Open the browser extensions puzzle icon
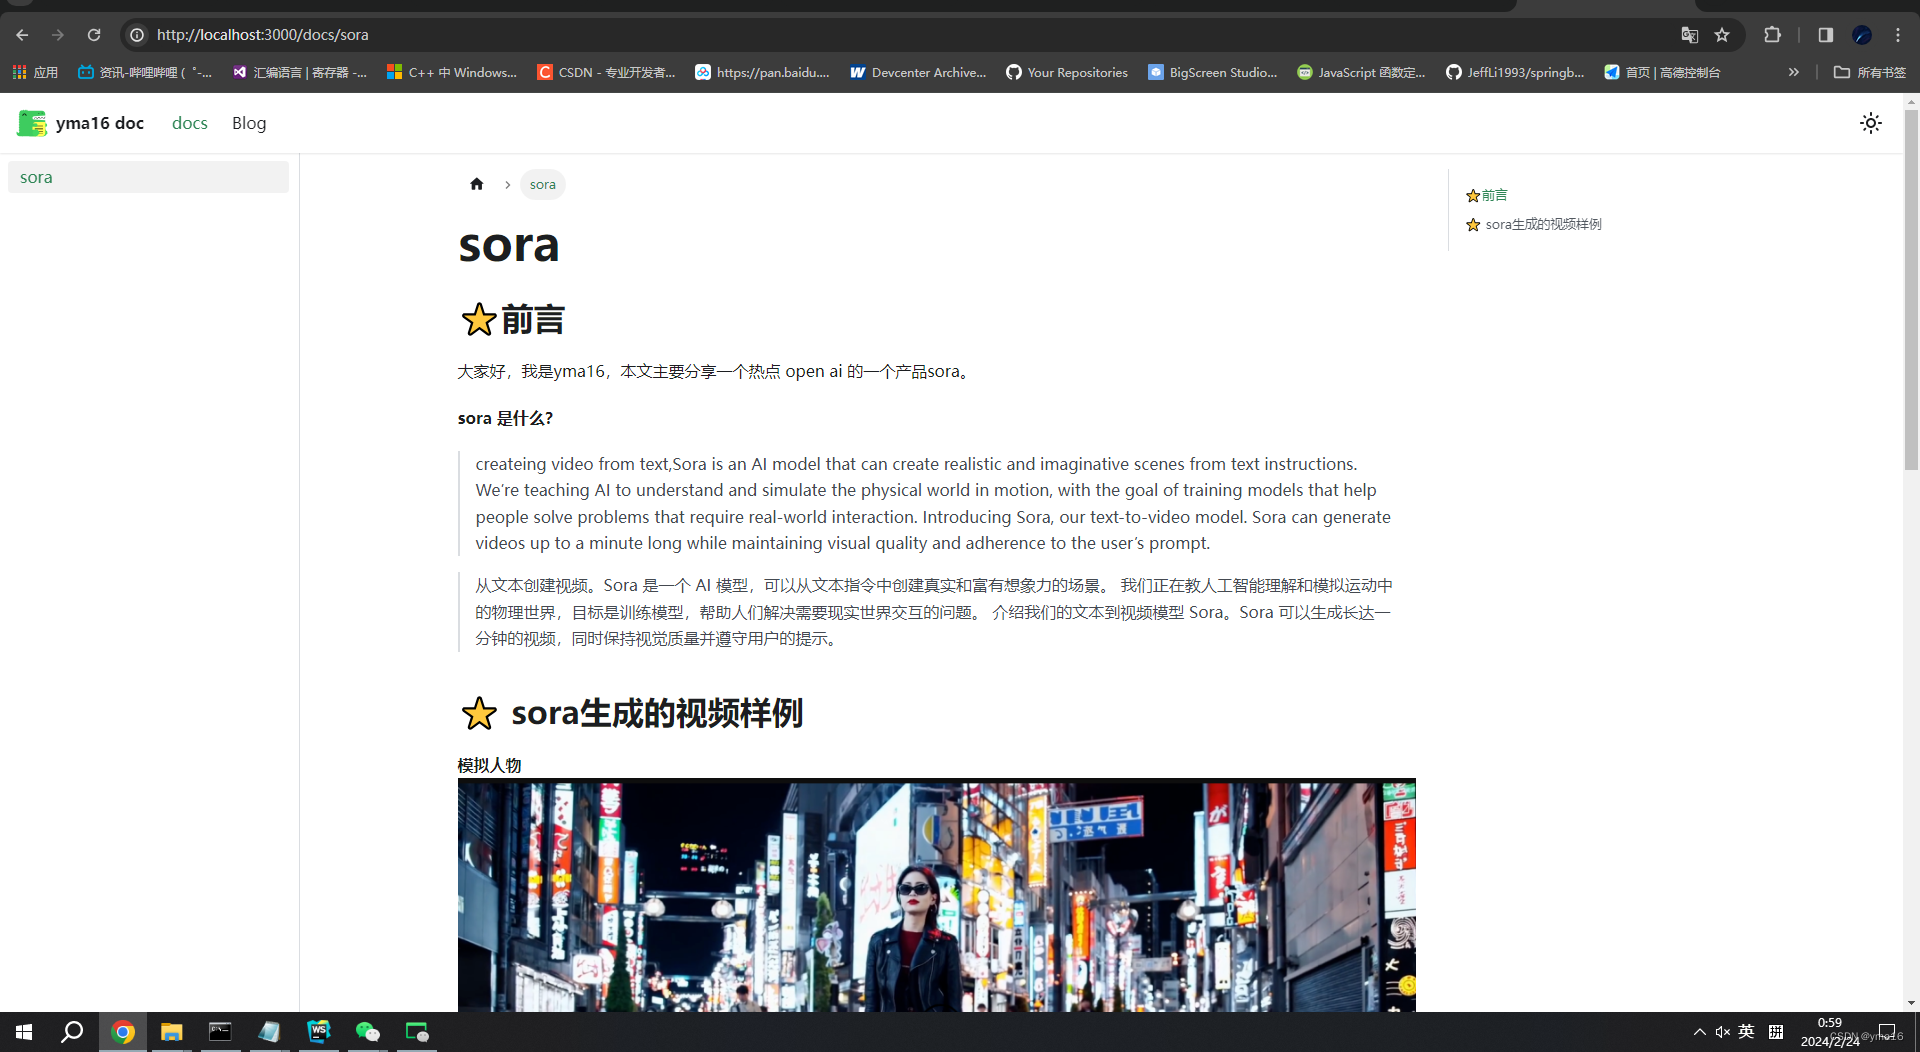Screen dimensions: 1920x1052 tap(1773, 34)
